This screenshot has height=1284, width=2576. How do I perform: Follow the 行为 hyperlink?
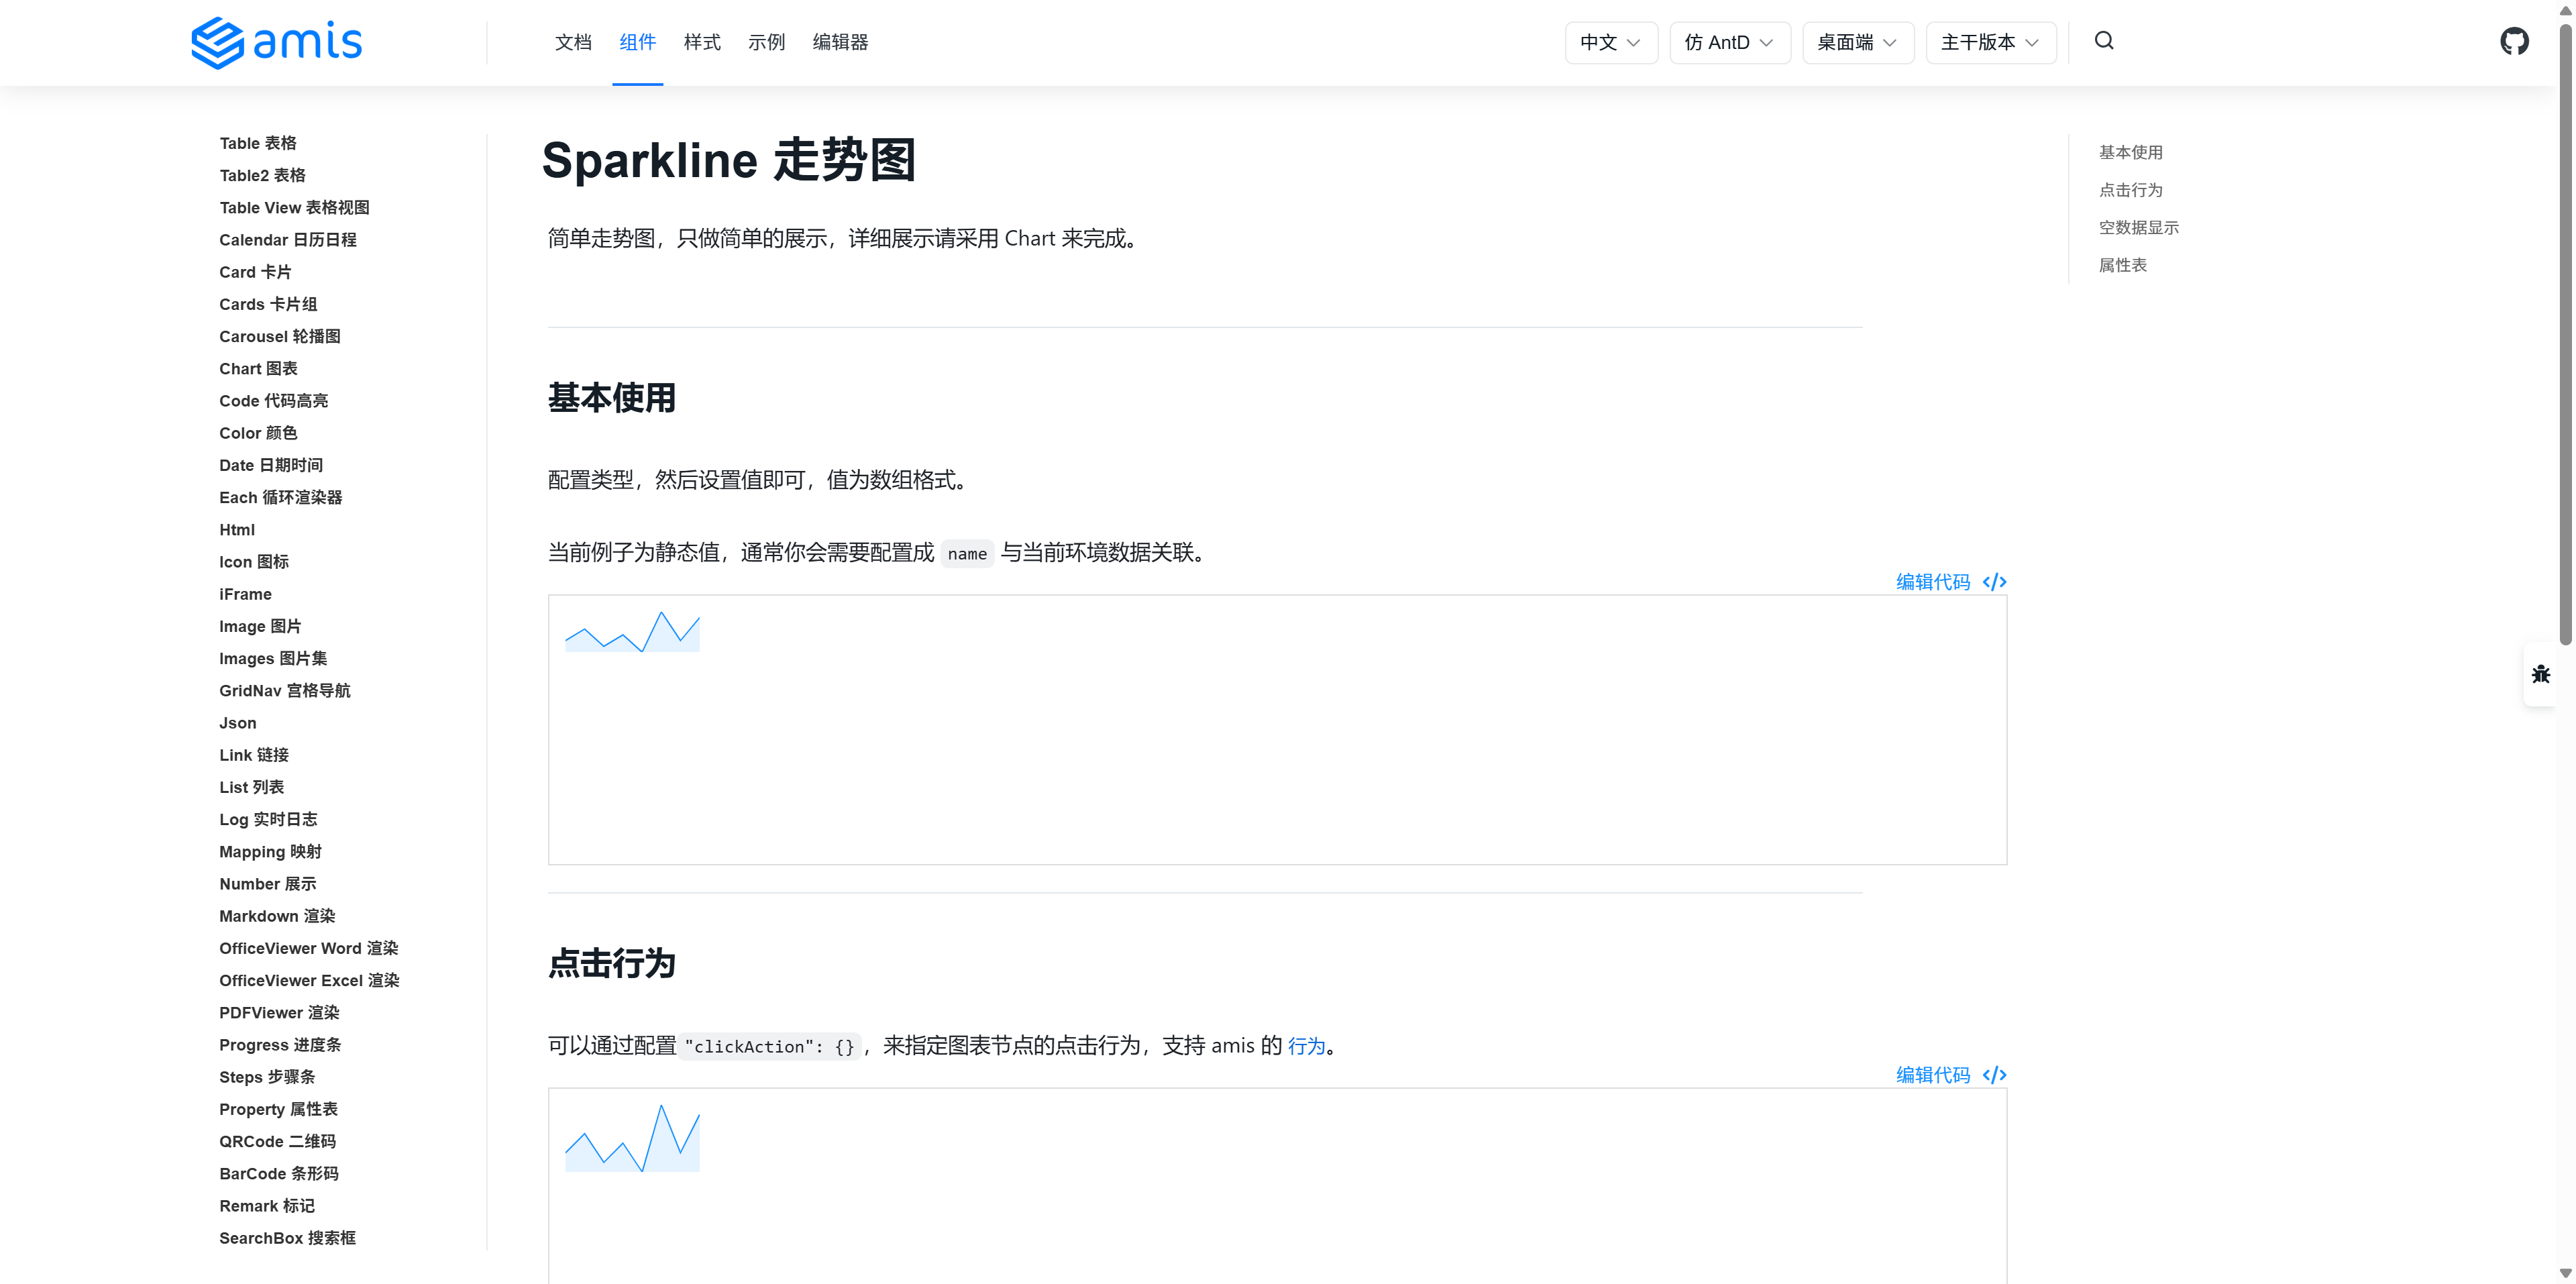(1306, 1046)
